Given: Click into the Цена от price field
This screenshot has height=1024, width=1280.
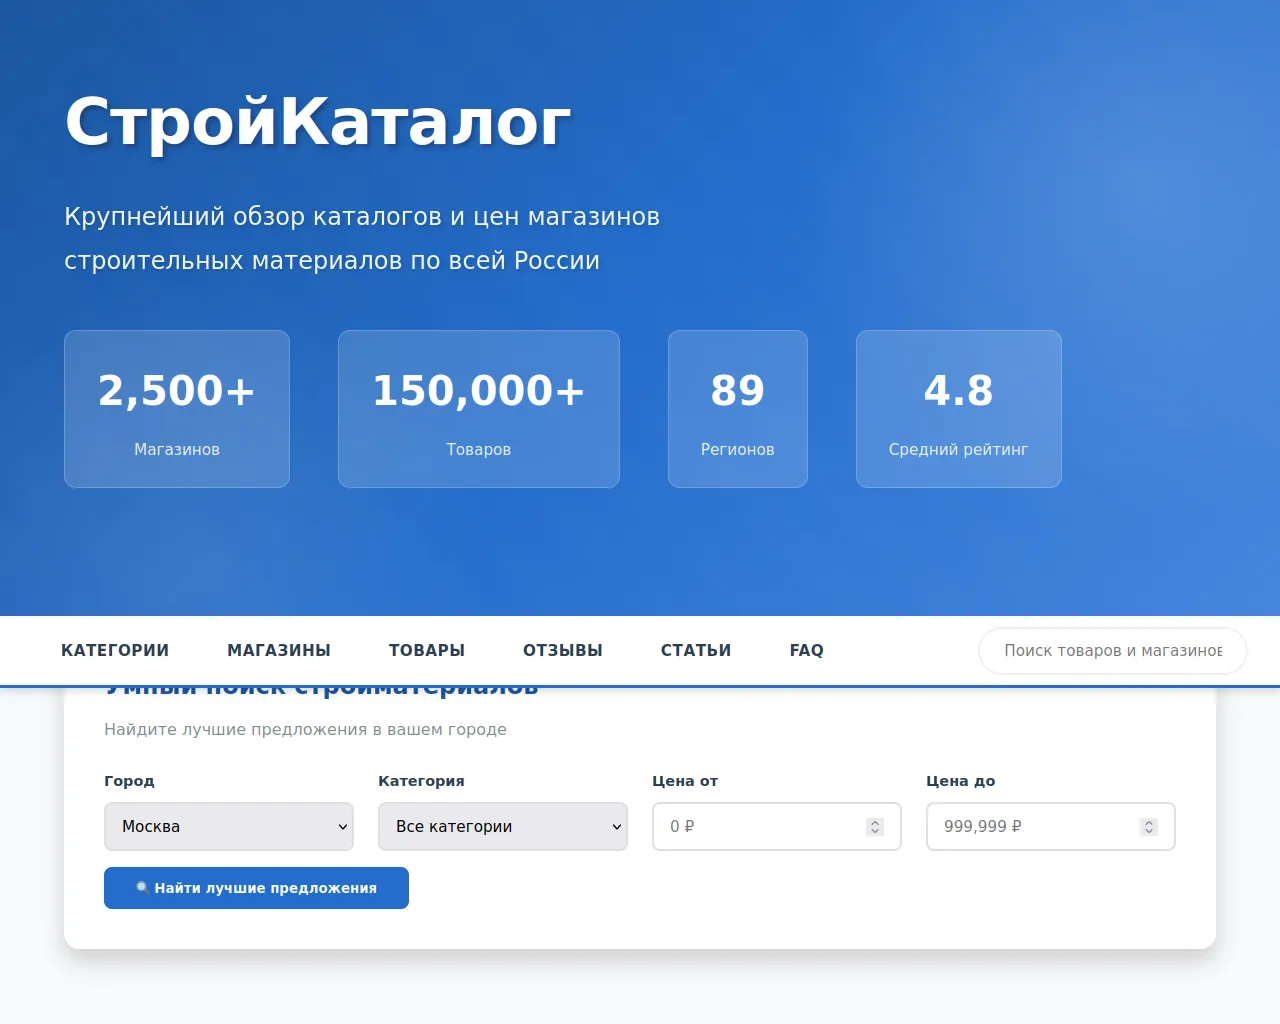Looking at the screenshot, I should click(x=760, y=827).
